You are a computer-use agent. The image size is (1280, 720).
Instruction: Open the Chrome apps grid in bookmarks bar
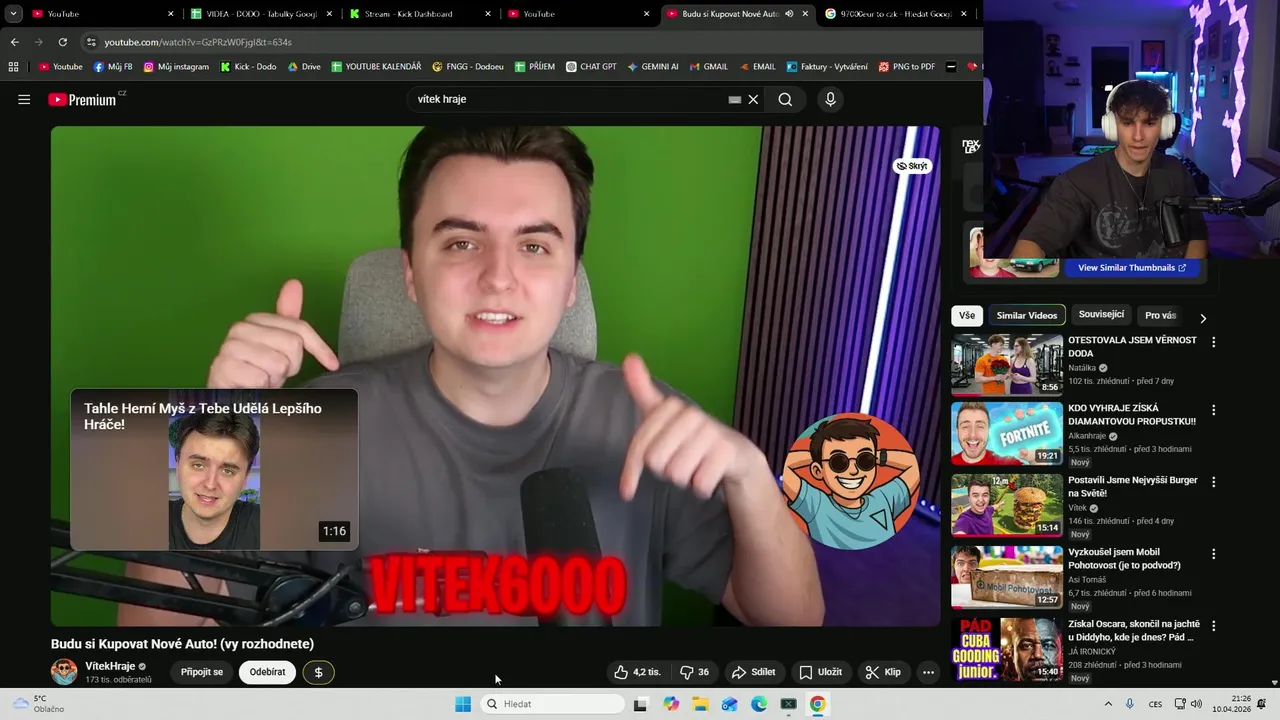[x=13, y=67]
